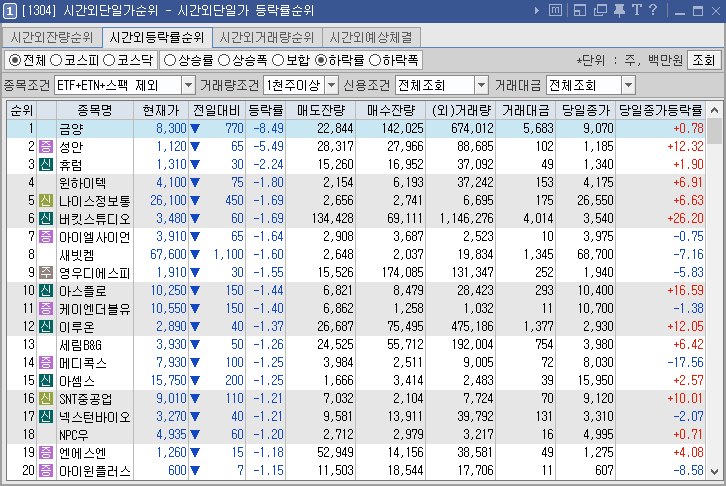726x486 pixels.
Task: Click the font size T icon
Action: tap(637, 10)
